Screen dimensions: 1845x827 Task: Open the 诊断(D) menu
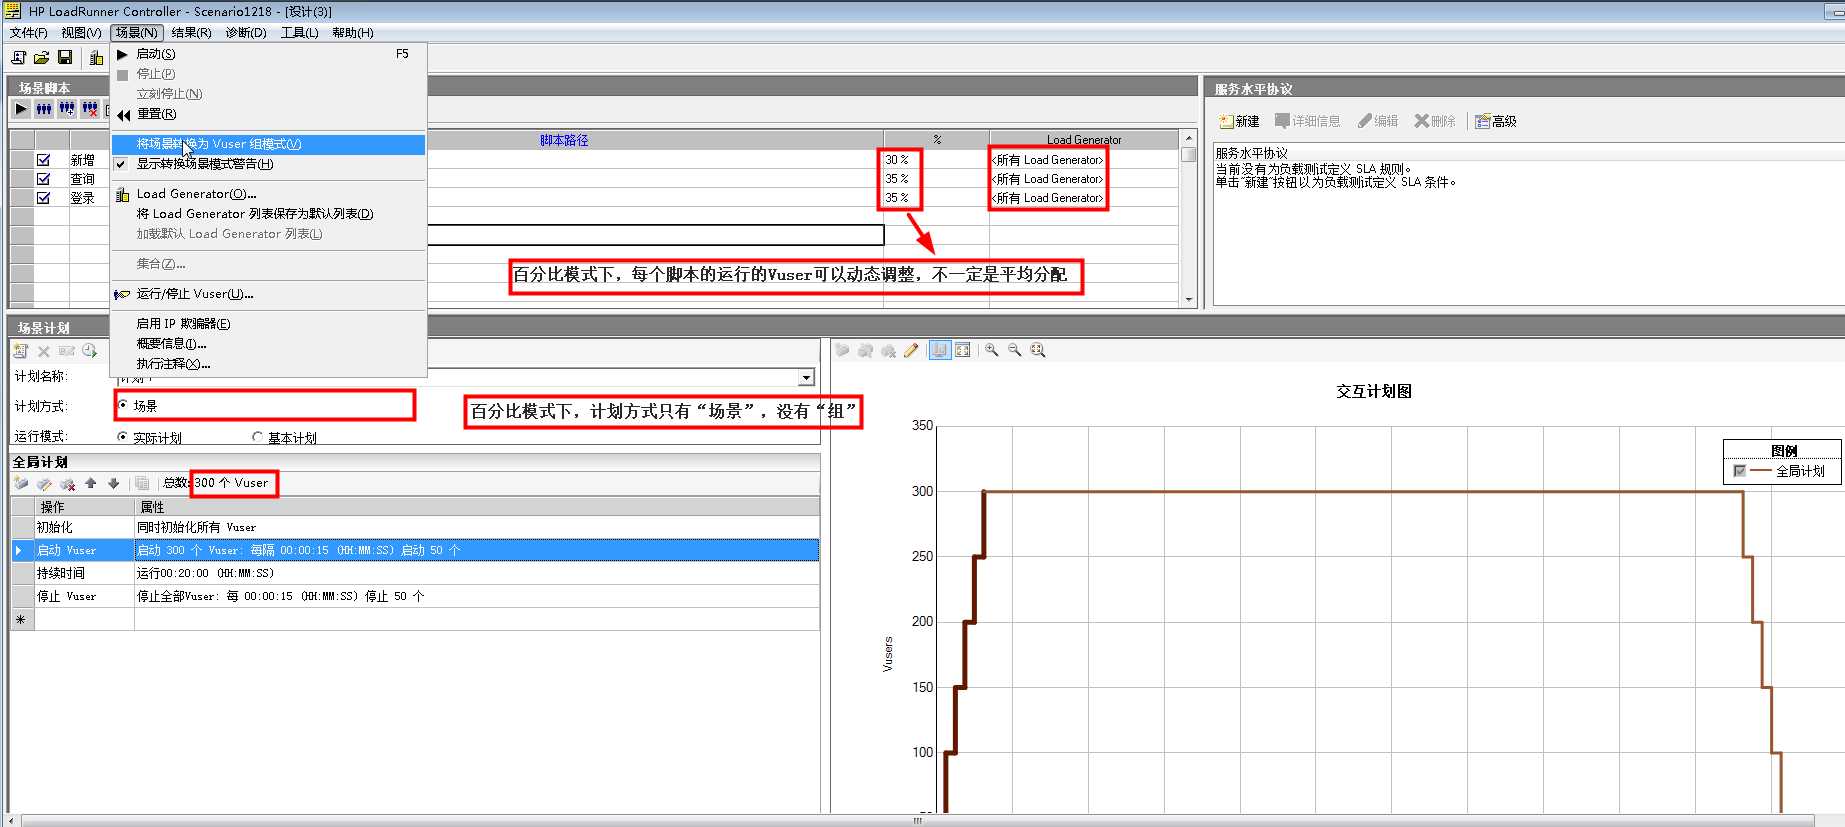pyautogui.click(x=246, y=32)
